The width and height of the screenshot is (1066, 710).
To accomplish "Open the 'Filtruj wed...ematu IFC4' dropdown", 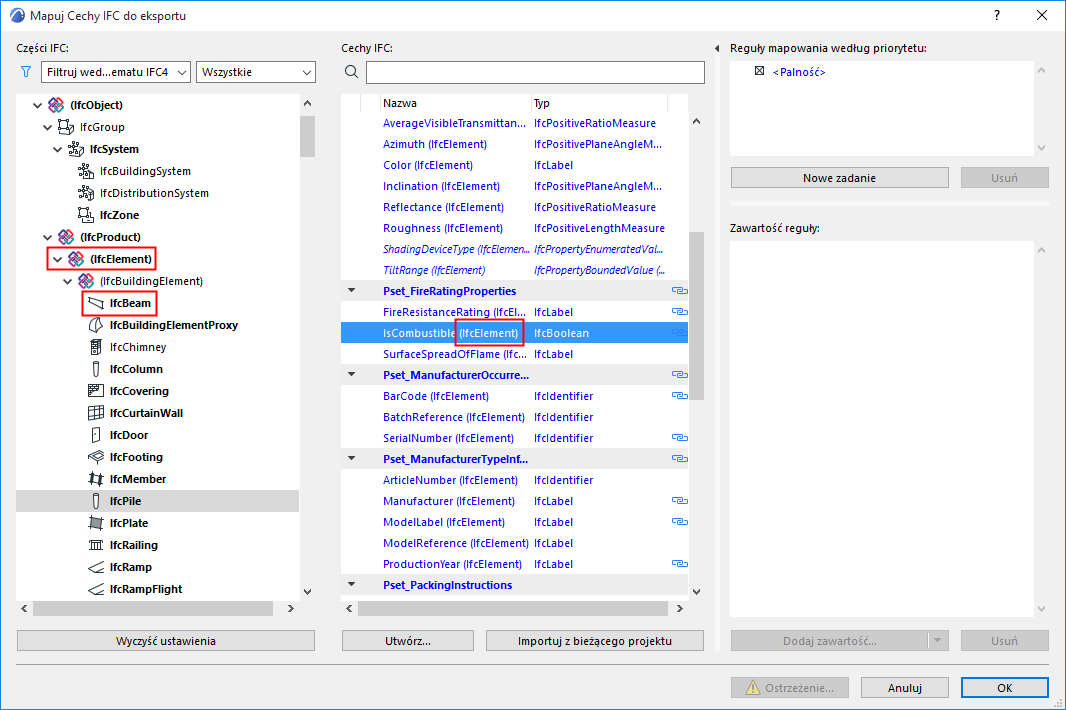I will [116, 72].
